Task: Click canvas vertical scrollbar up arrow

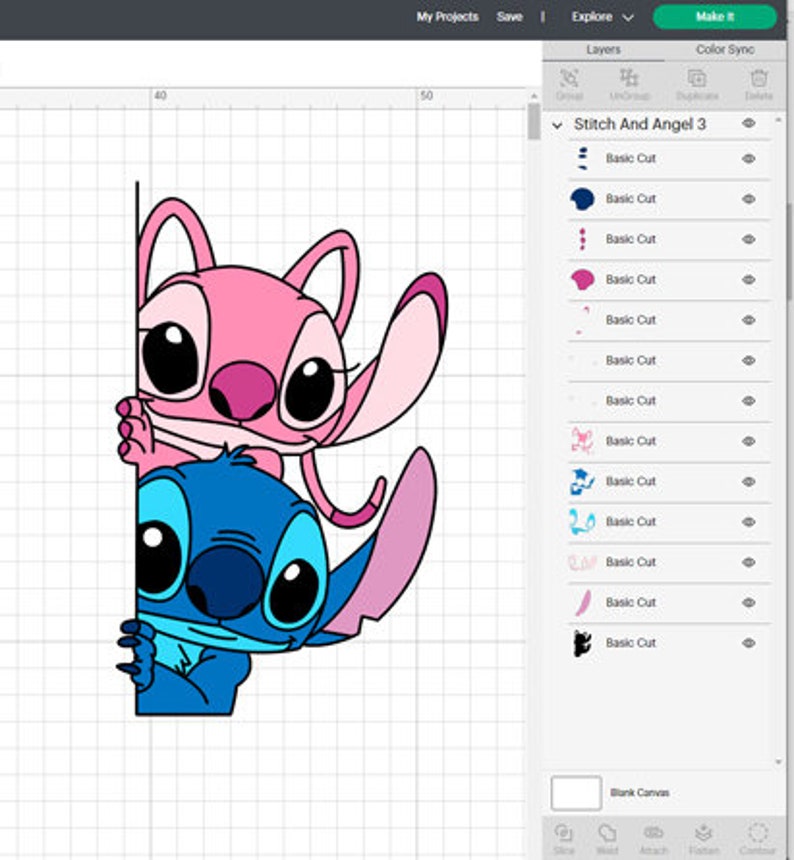Action: [534, 95]
